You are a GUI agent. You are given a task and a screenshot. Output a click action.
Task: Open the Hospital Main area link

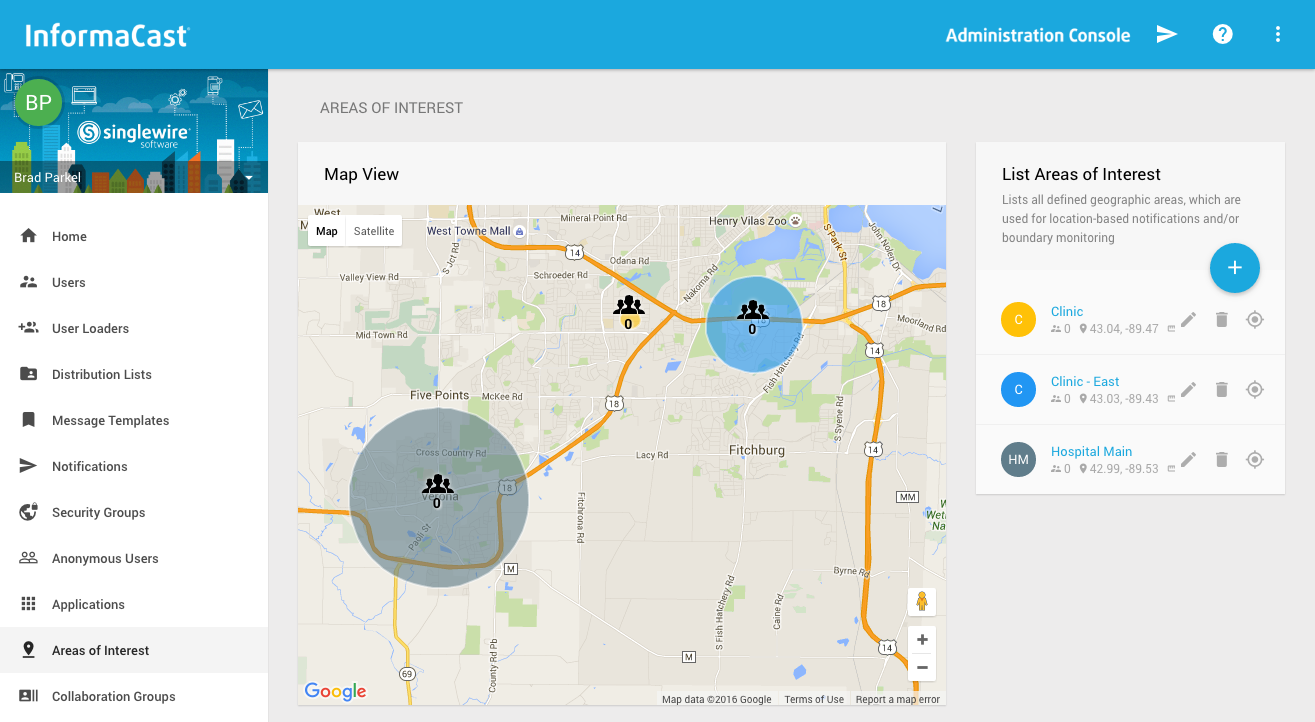(x=1091, y=451)
